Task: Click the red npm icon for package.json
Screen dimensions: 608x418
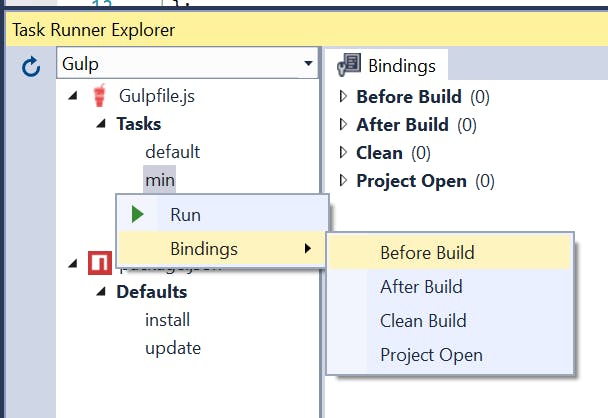Action: pyautogui.click(x=100, y=263)
